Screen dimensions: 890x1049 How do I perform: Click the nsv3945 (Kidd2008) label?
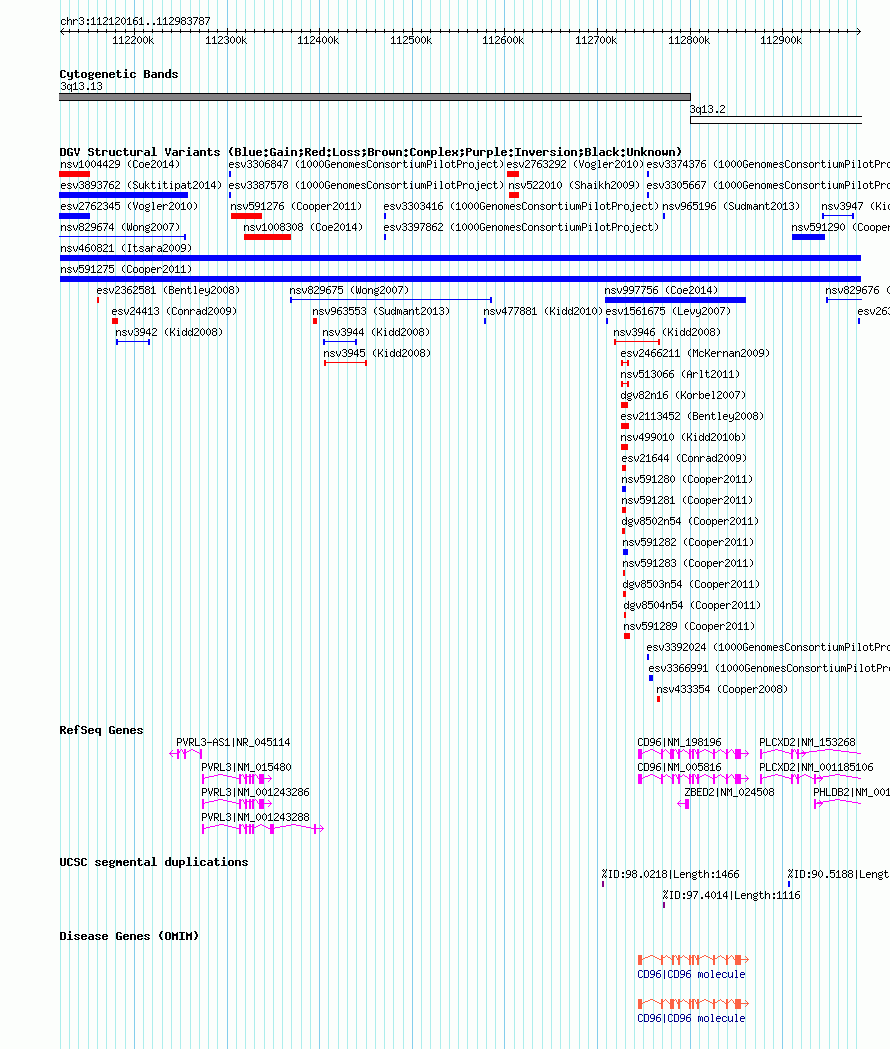(x=377, y=353)
